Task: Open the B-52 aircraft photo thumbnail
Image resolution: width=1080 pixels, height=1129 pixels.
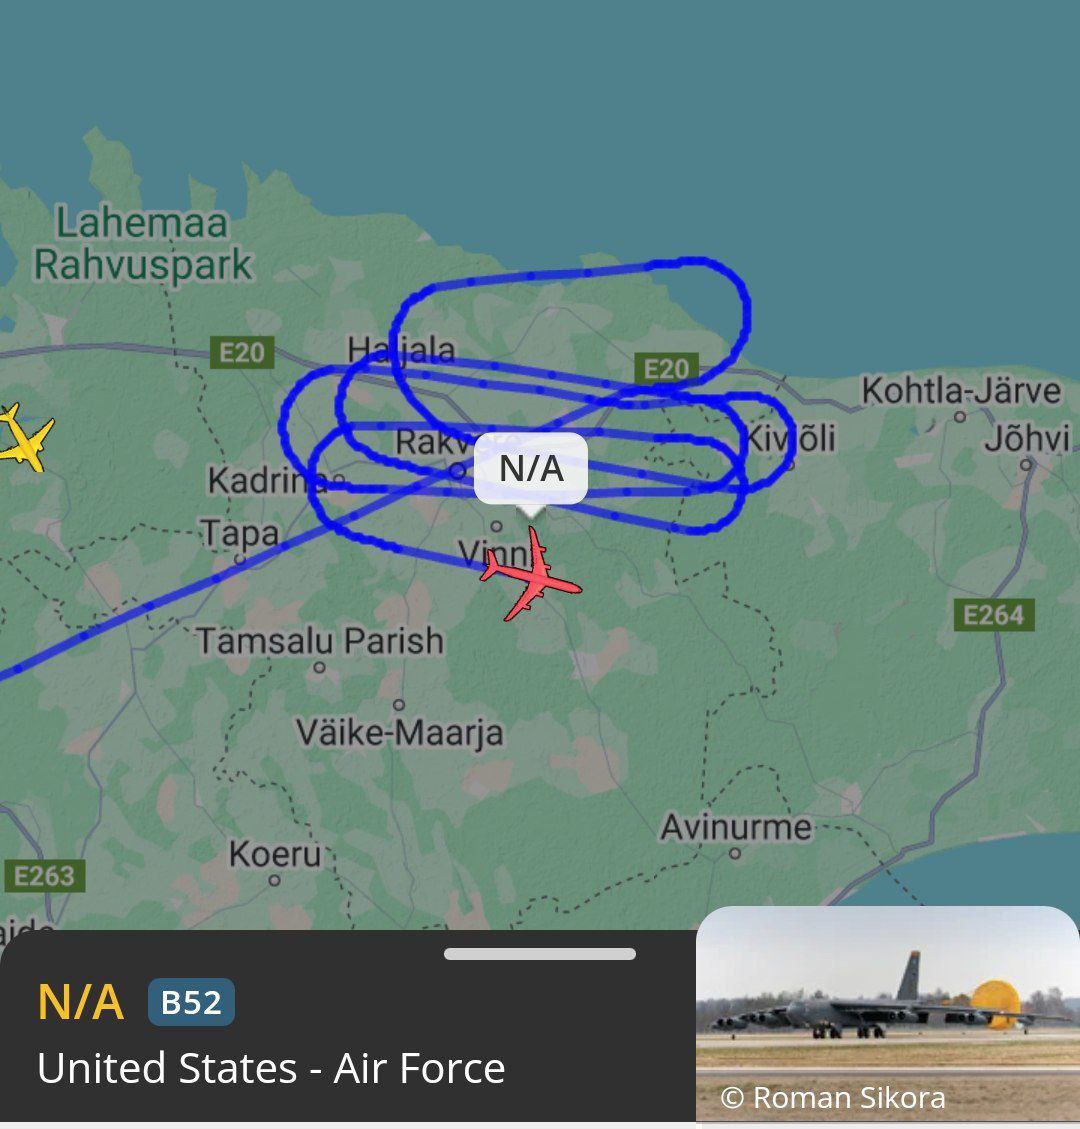Action: tap(887, 1014)
